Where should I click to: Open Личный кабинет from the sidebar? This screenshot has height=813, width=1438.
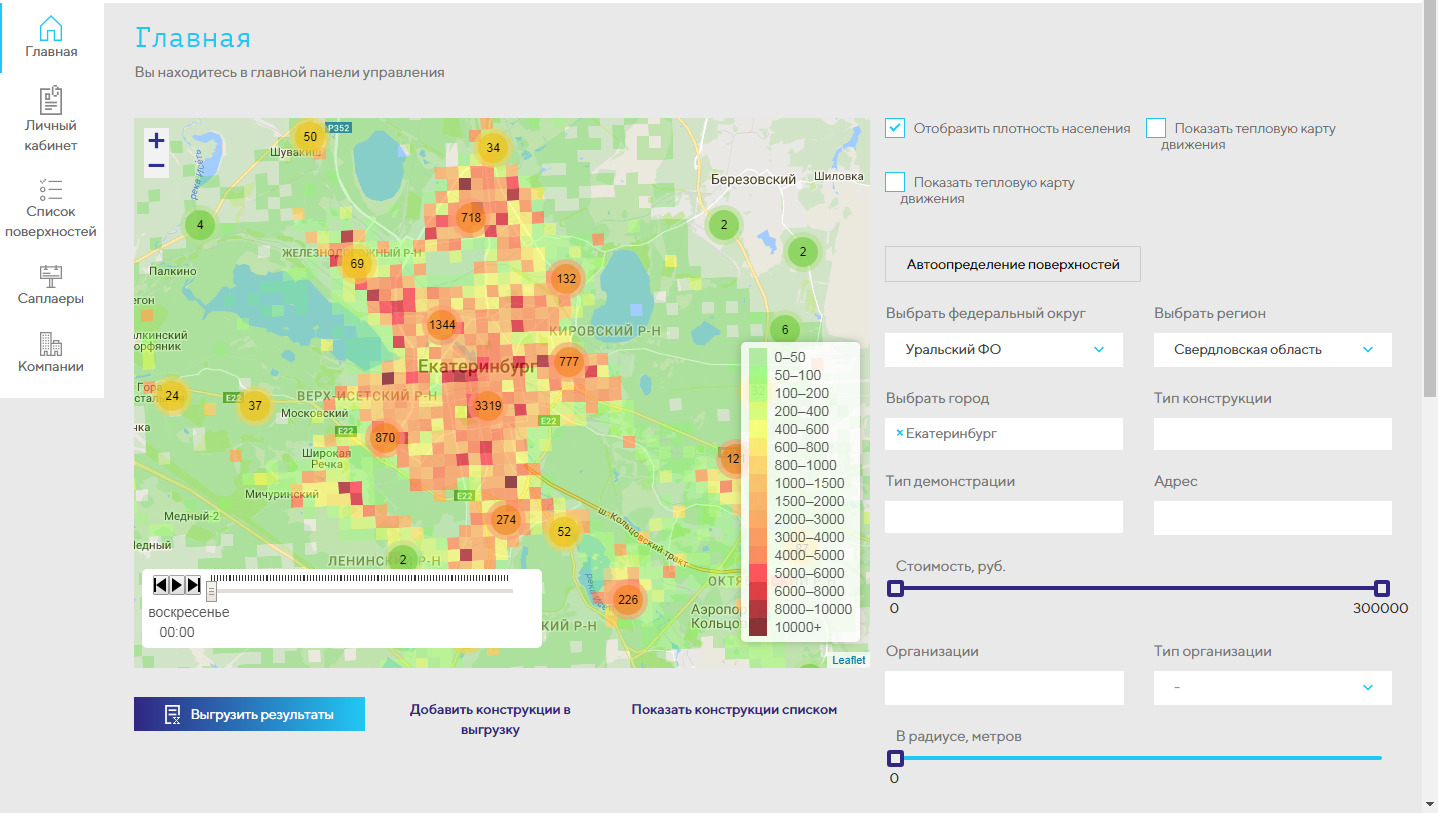[x=51, y=119]
